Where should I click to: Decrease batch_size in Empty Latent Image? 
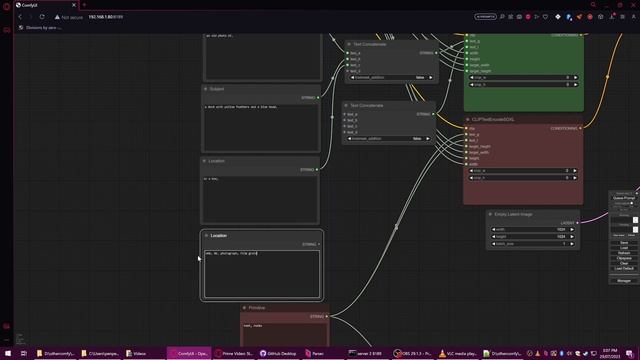[493, 244]
